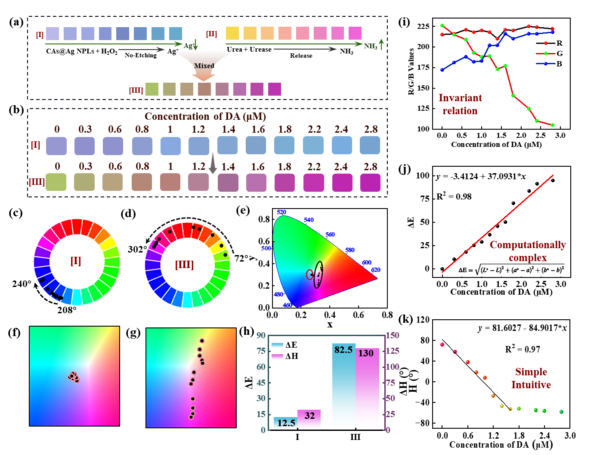
Task: Click the top dot in right color-space square
Action: coord(202,341)
